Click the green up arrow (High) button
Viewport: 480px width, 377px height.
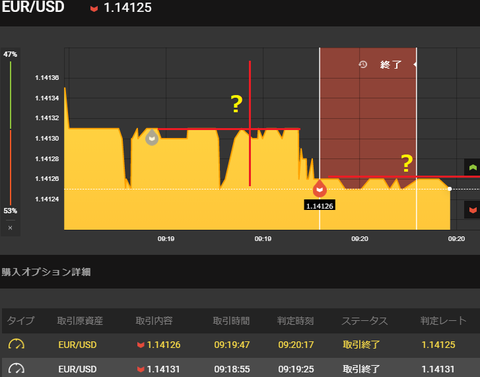(472, 167)
